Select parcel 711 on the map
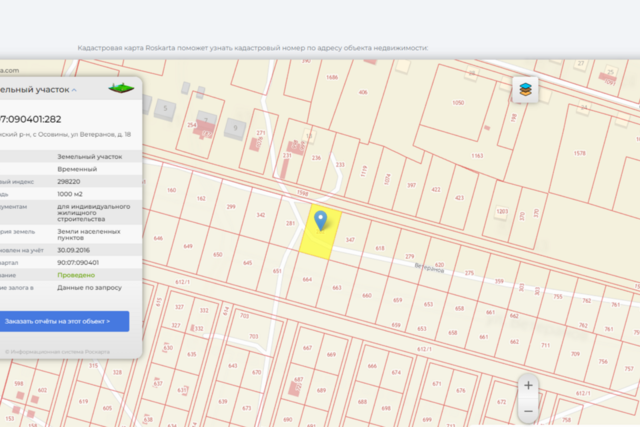640x427 pixels. (x=545, y=345)
